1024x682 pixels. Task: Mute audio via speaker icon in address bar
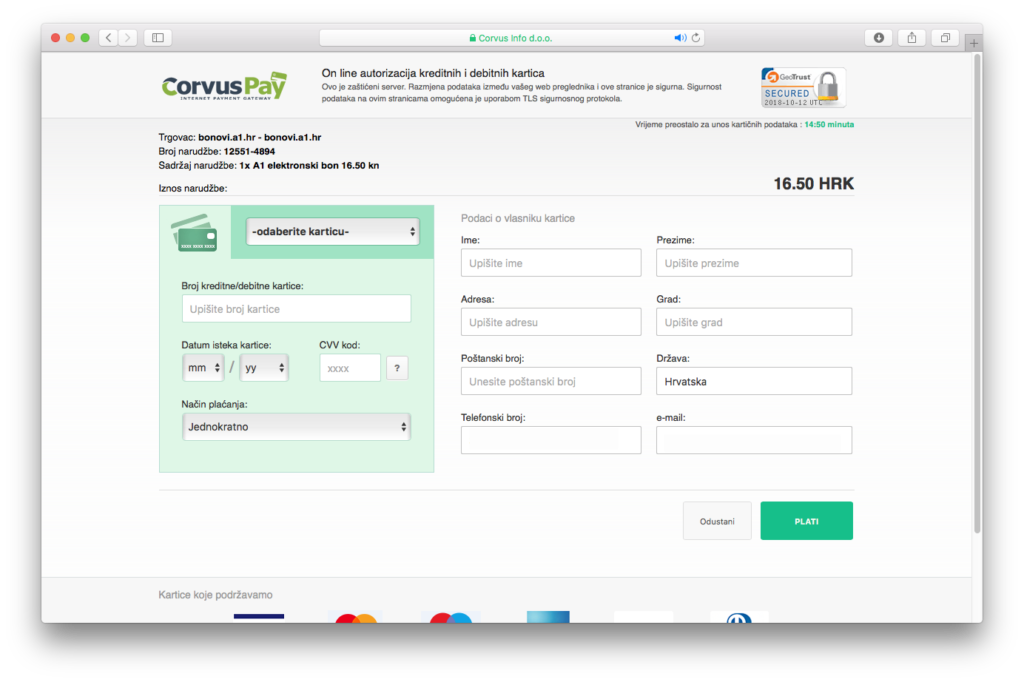[x=680, y=38]
